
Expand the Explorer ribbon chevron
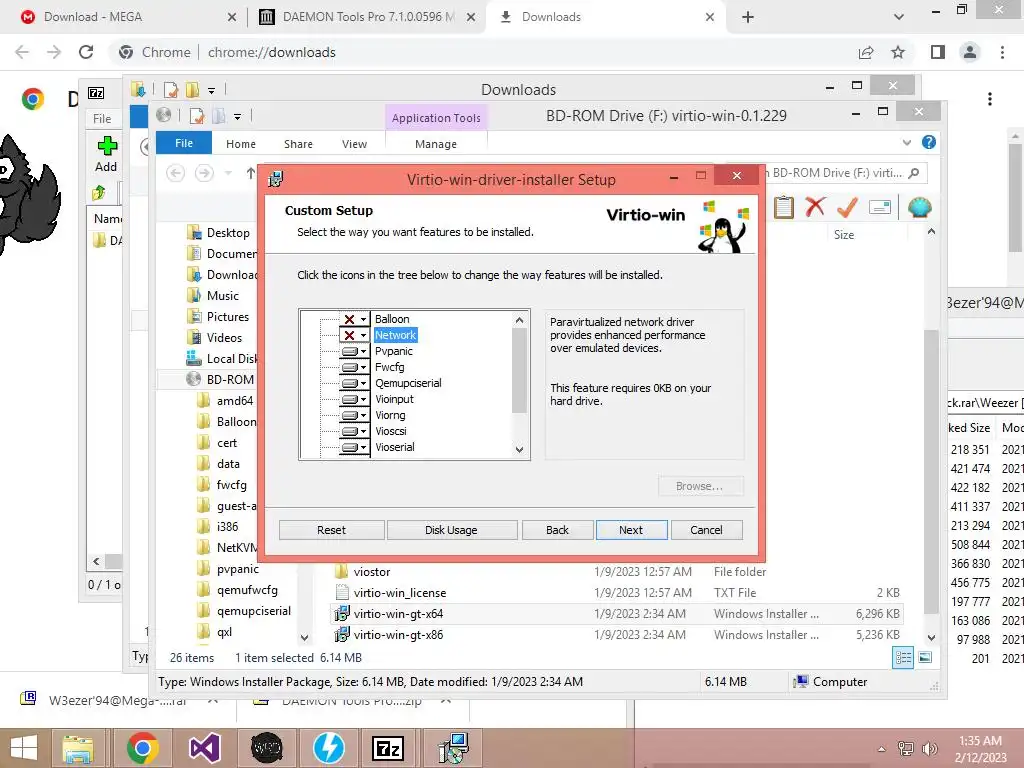(906, 142)
